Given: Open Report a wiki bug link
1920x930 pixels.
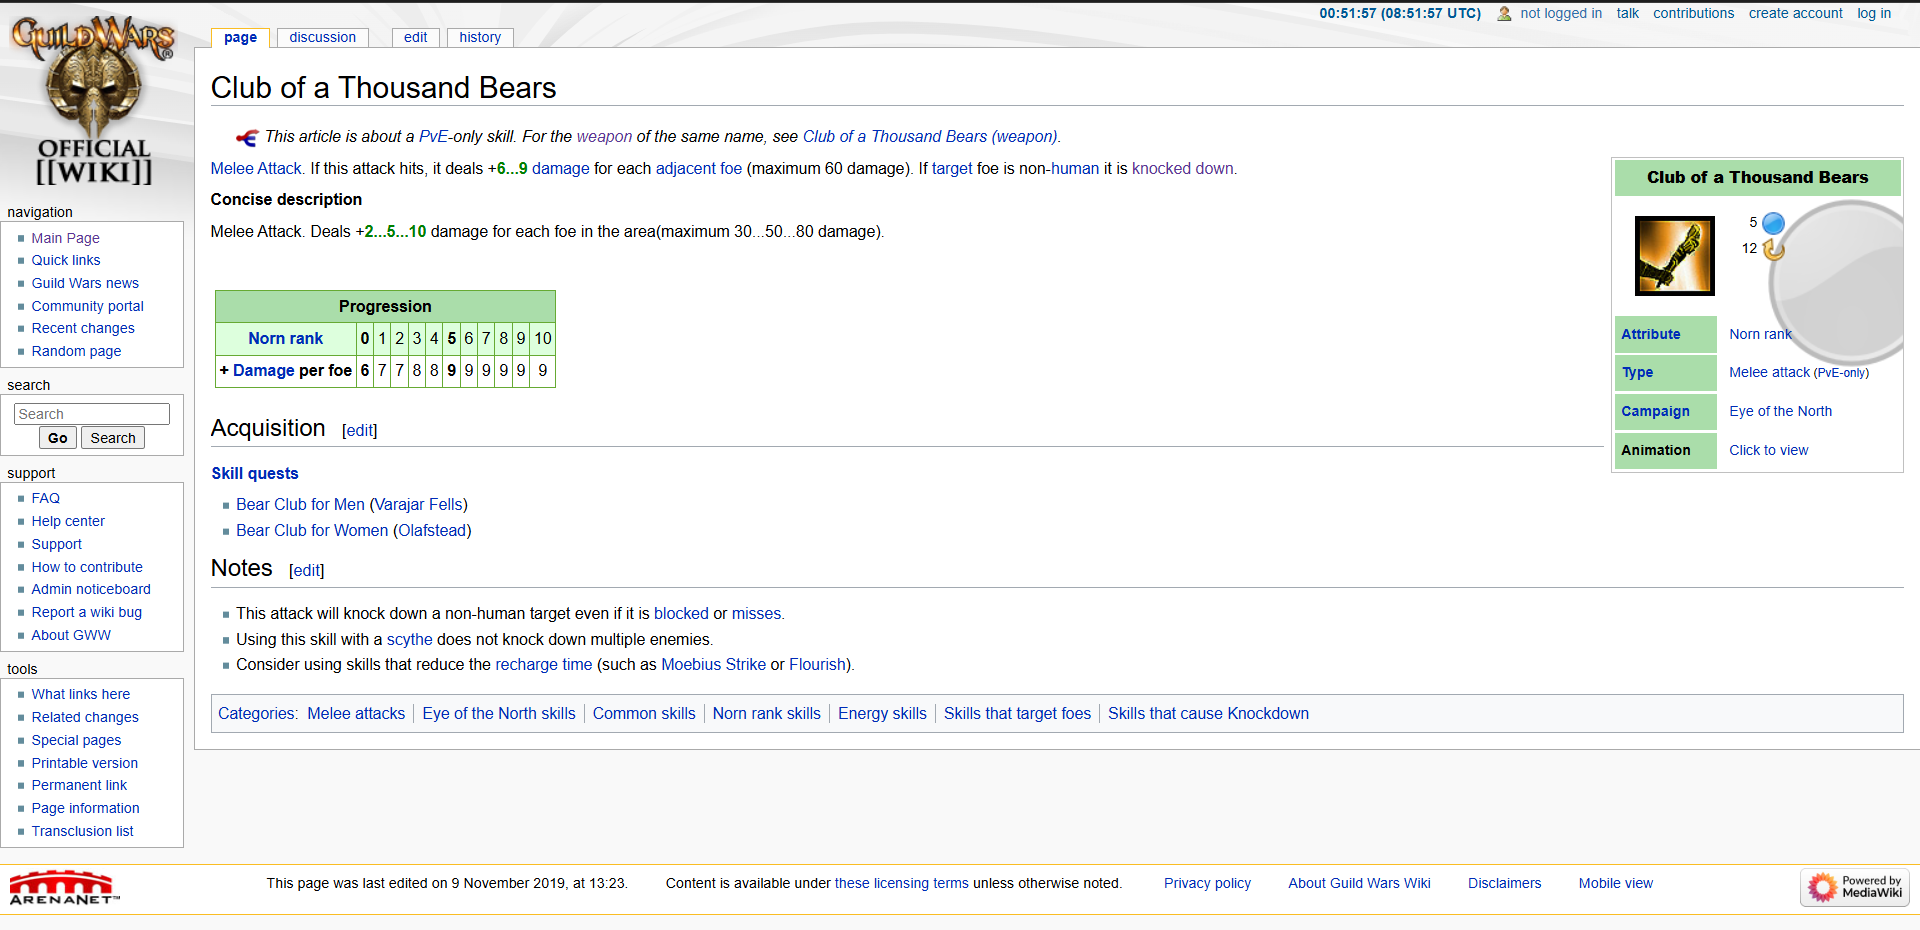Looking at the screenshot, I should coord(86,612).
